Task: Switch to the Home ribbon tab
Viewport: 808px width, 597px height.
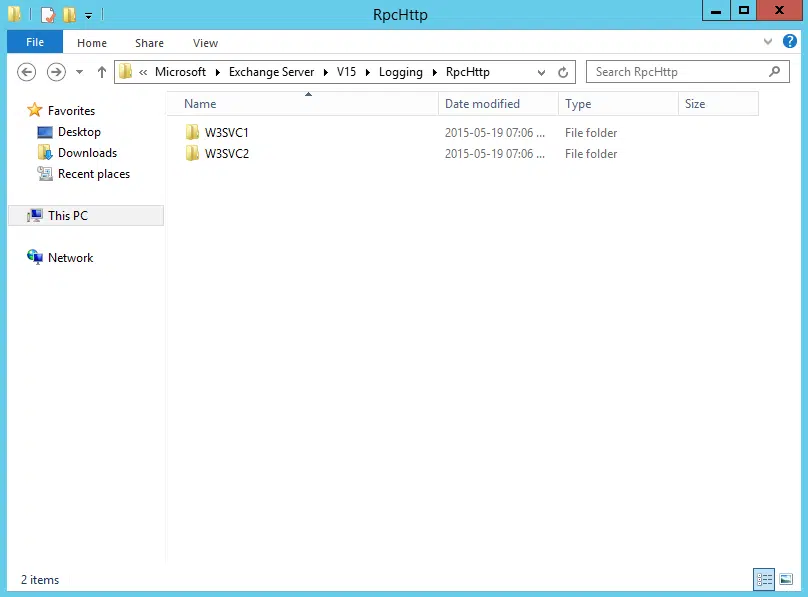Action: click(92, 43)
